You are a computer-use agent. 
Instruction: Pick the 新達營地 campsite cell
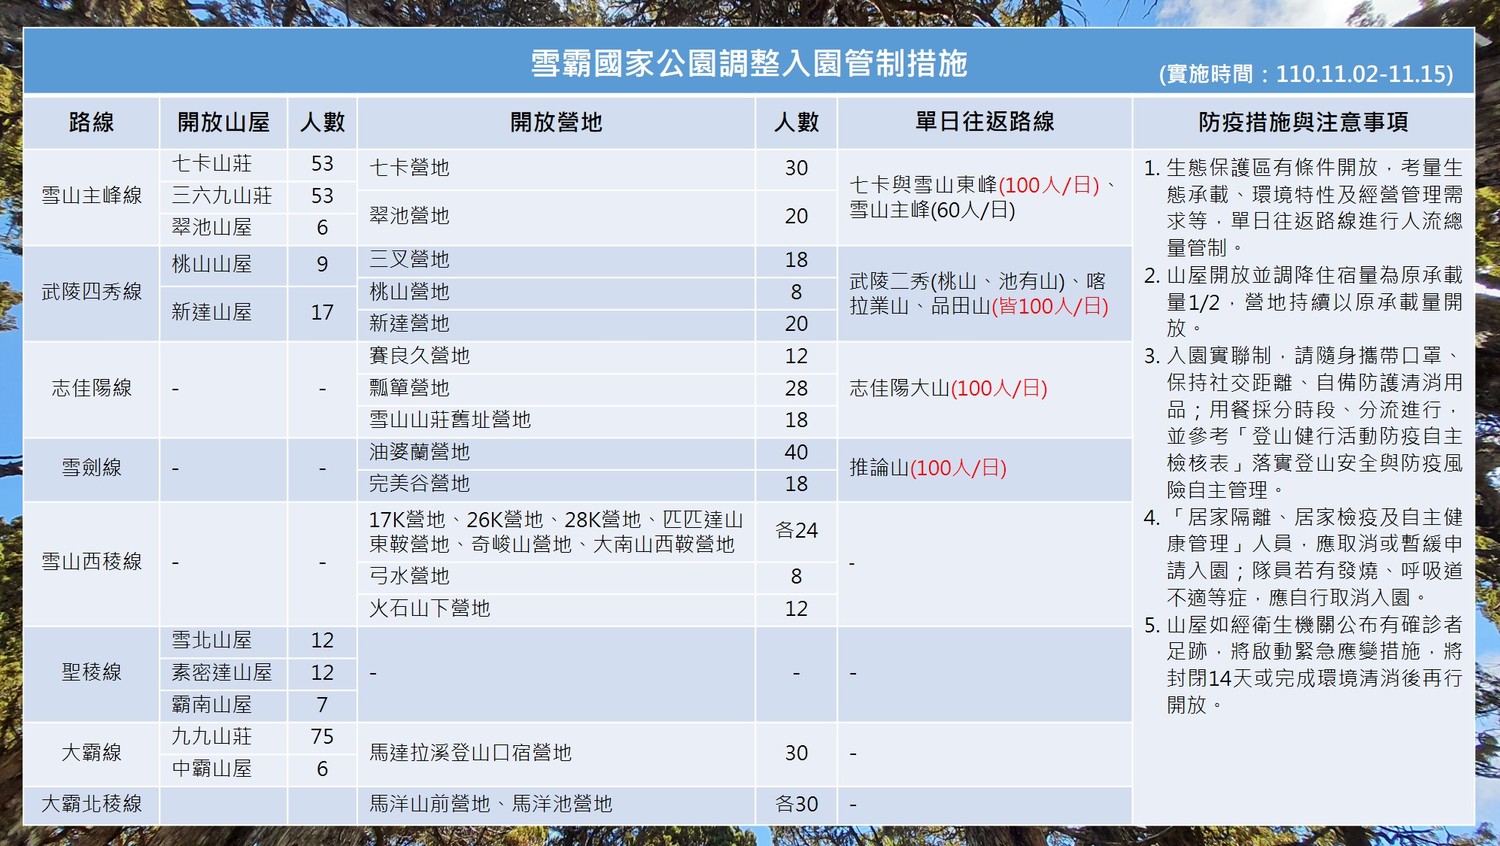pyautogui.click(x=556, y=324)
